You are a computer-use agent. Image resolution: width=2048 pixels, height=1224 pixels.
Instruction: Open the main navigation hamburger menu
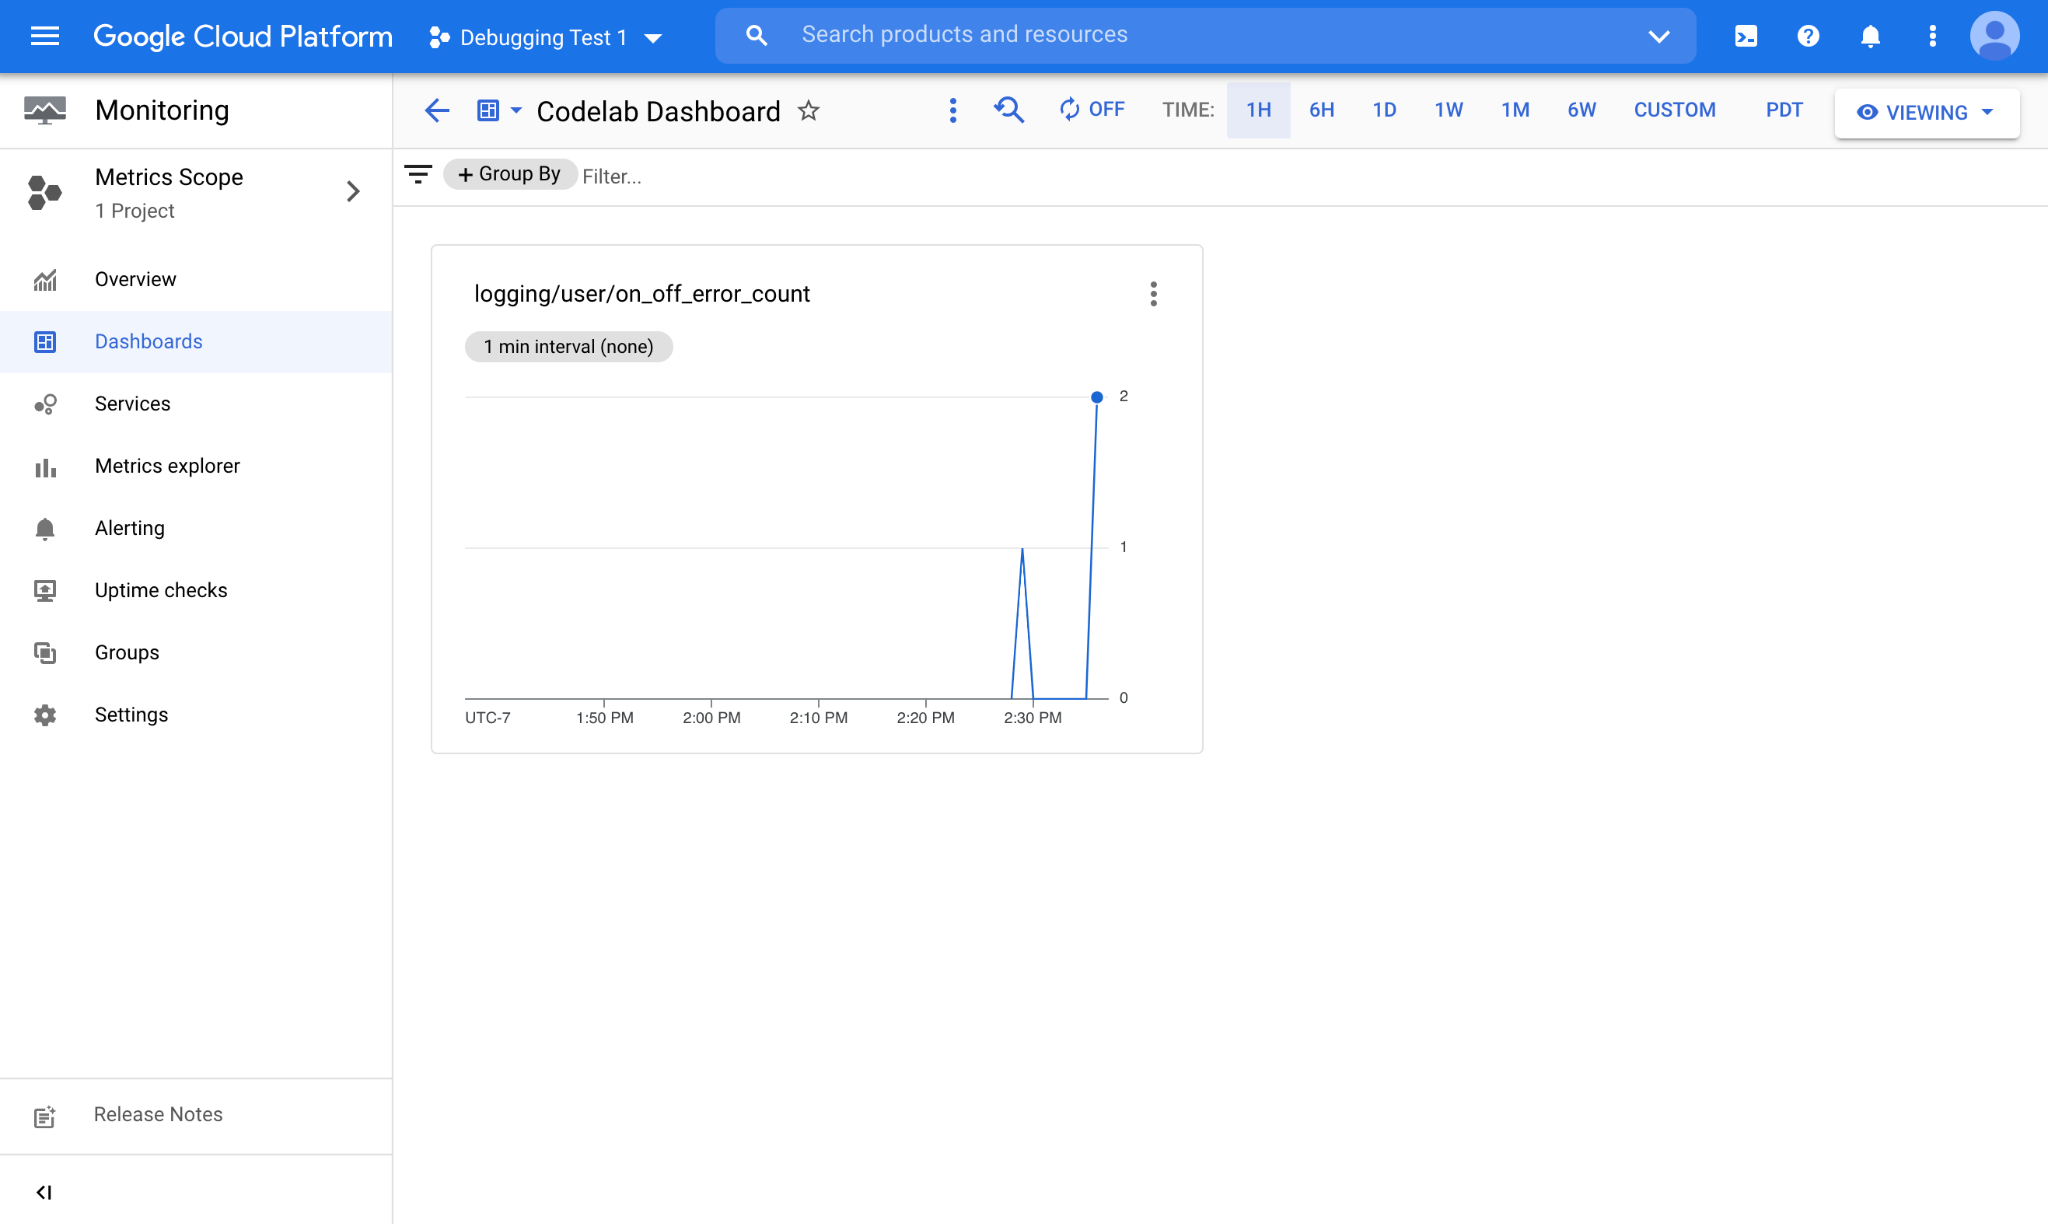click(x=45, y=37)
